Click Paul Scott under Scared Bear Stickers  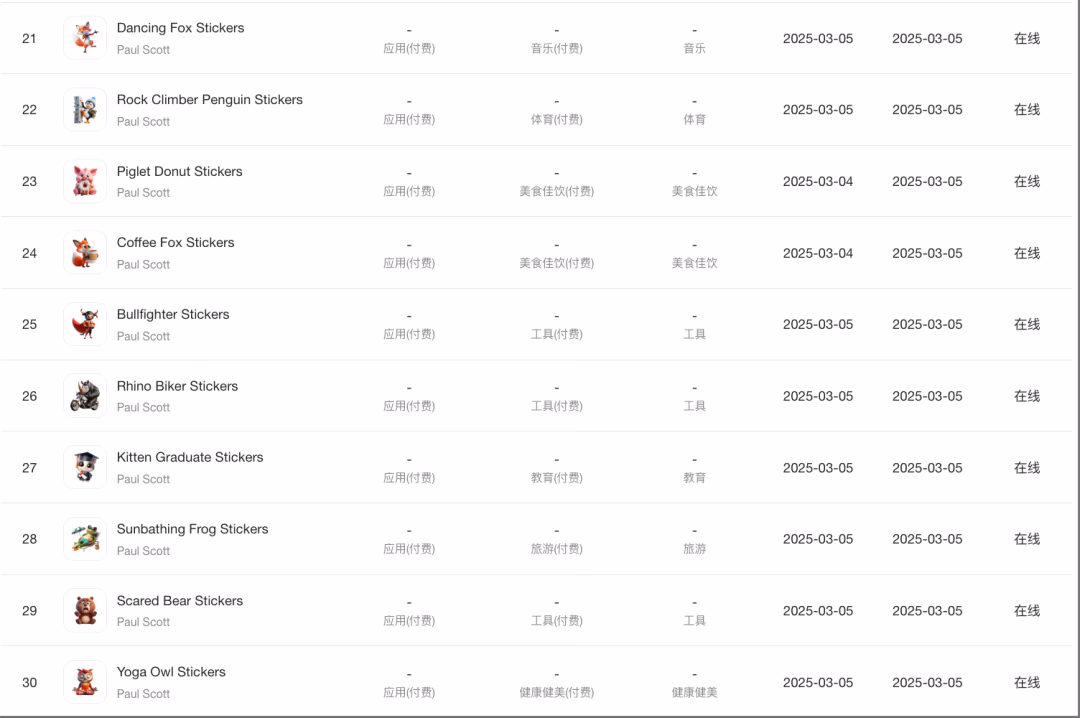click(x=143, y=622)
